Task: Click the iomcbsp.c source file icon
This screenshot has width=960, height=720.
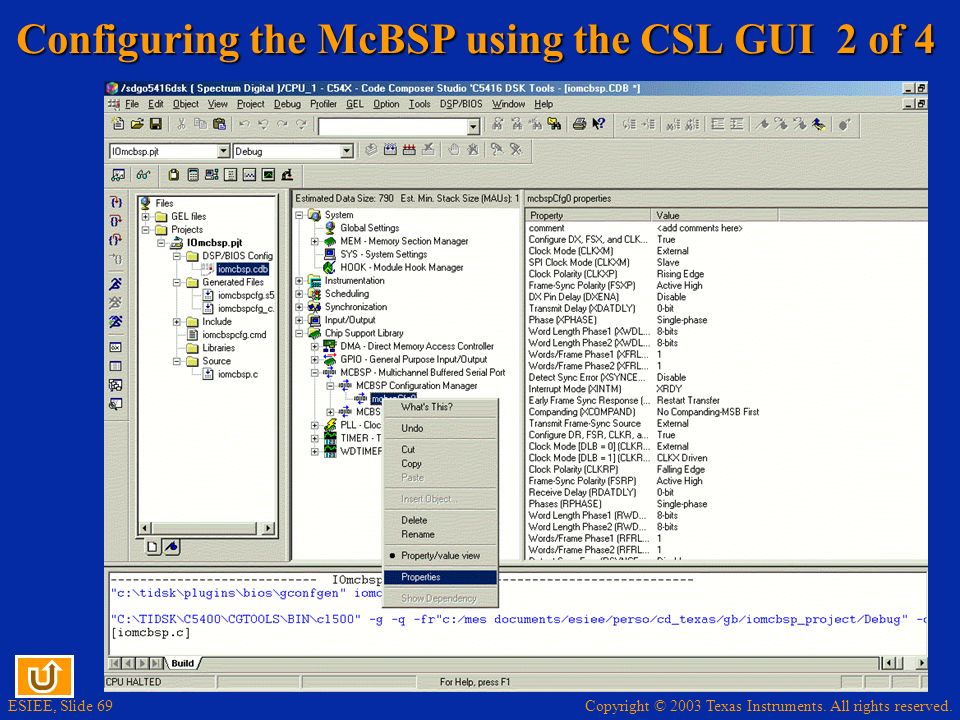Action: tap(208, 374)
